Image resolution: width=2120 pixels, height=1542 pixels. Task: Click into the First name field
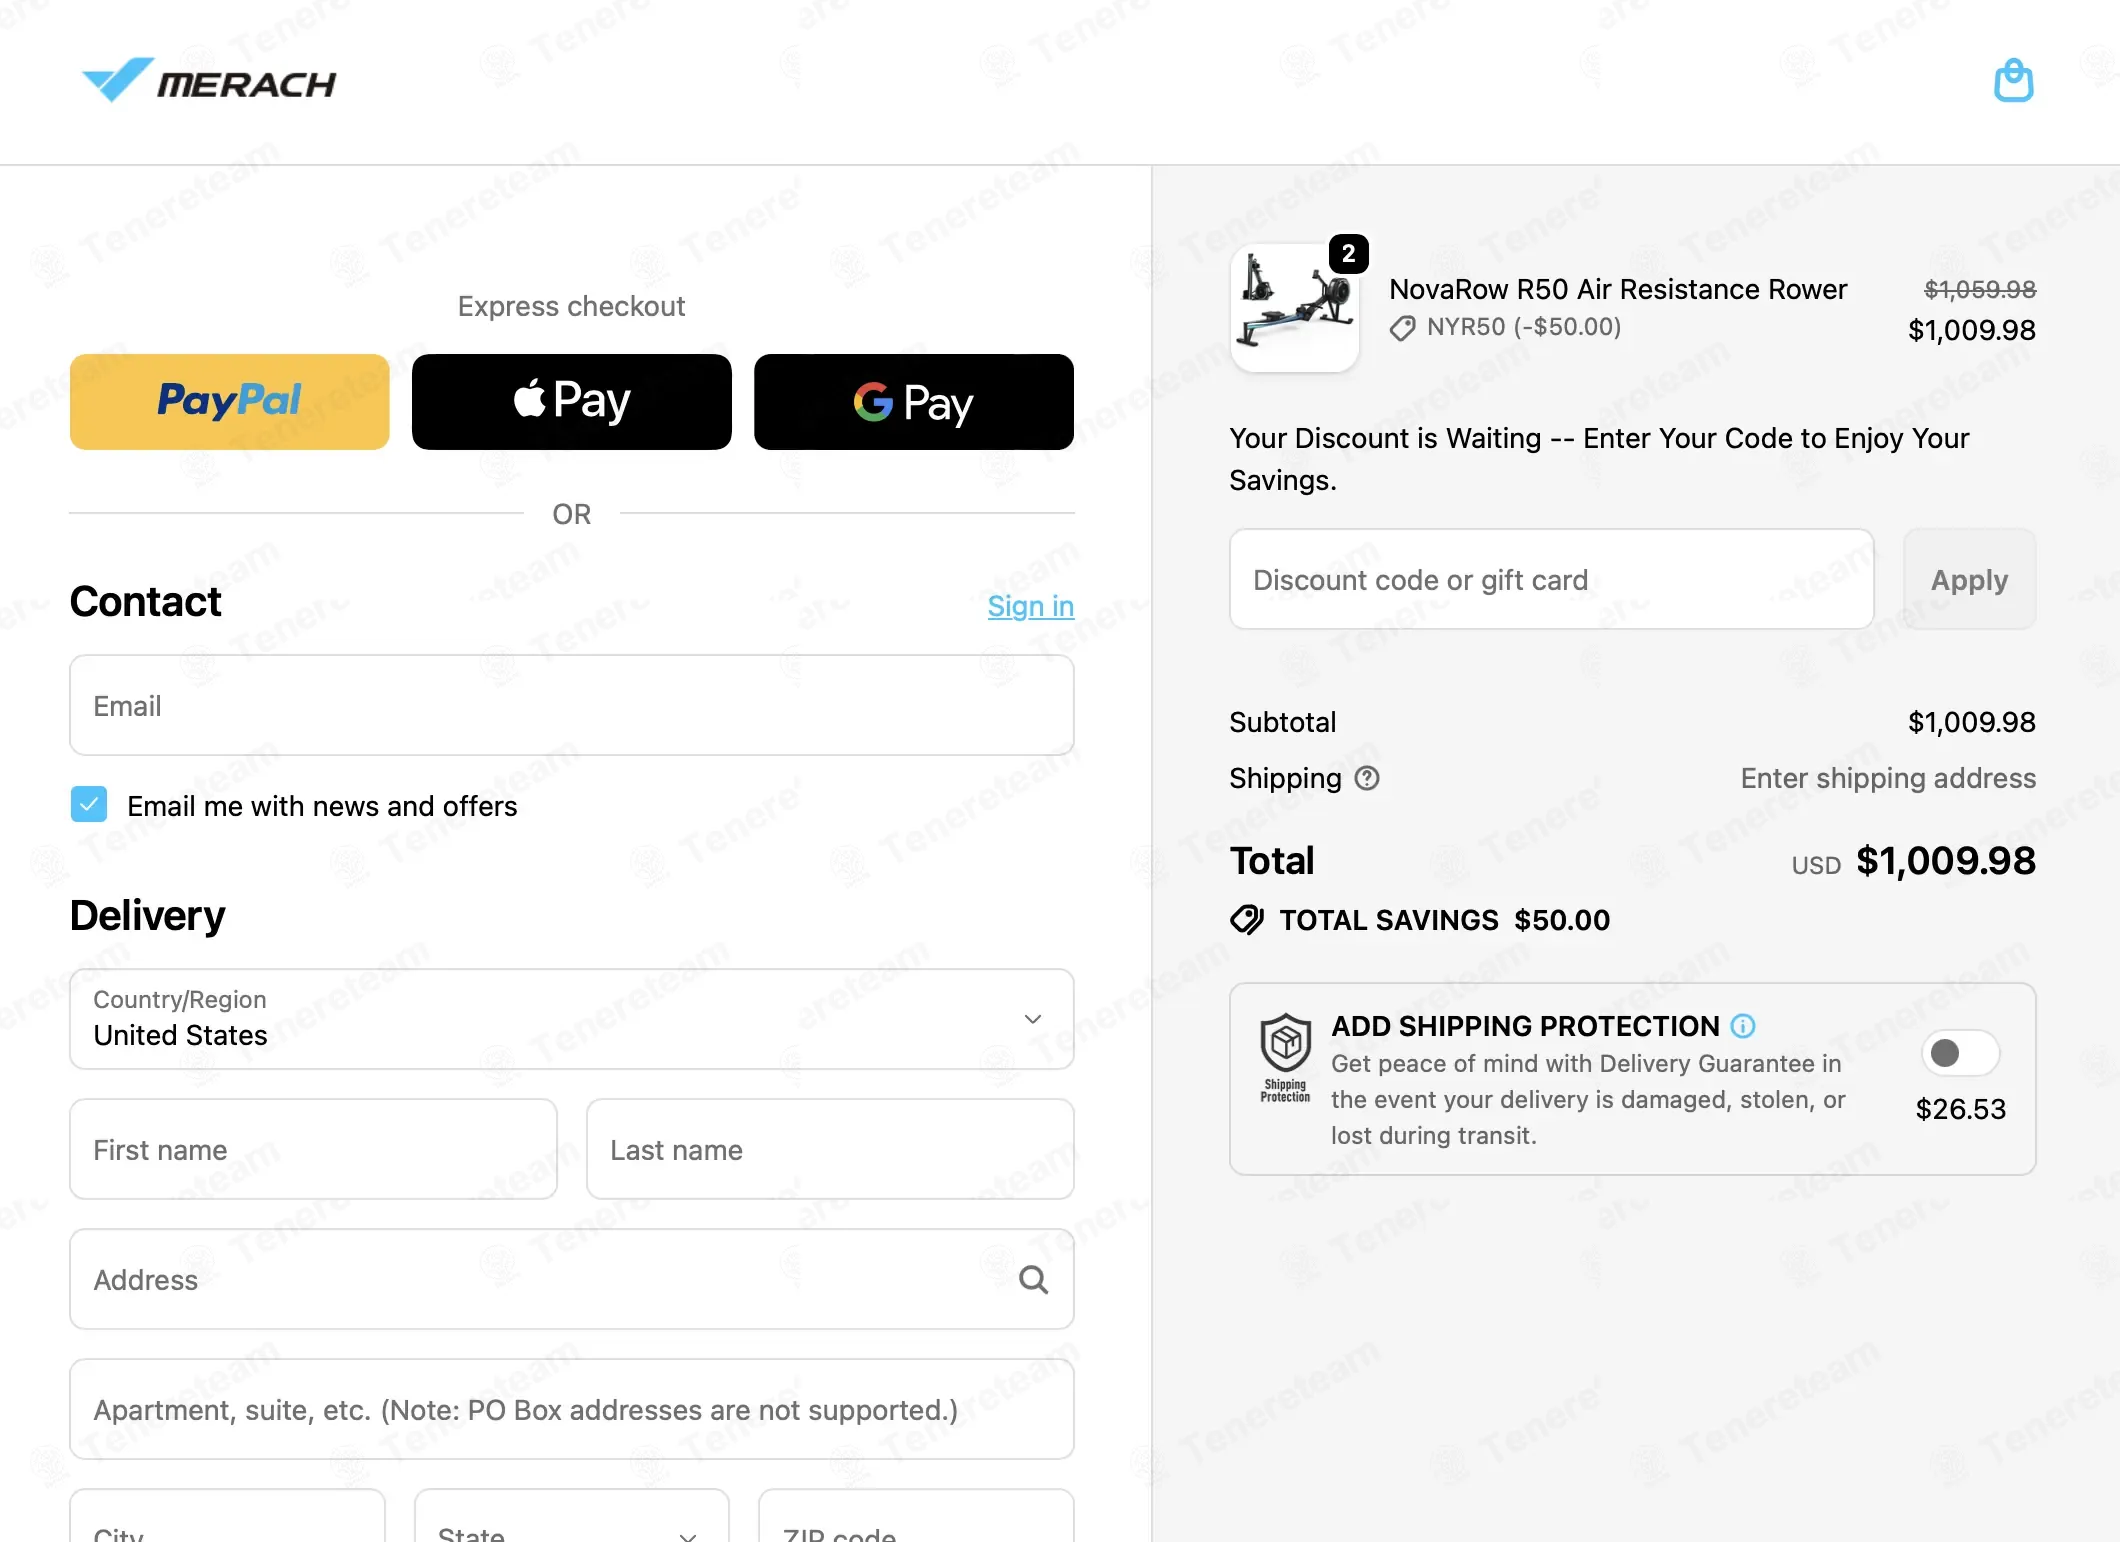coord(313,1150)
